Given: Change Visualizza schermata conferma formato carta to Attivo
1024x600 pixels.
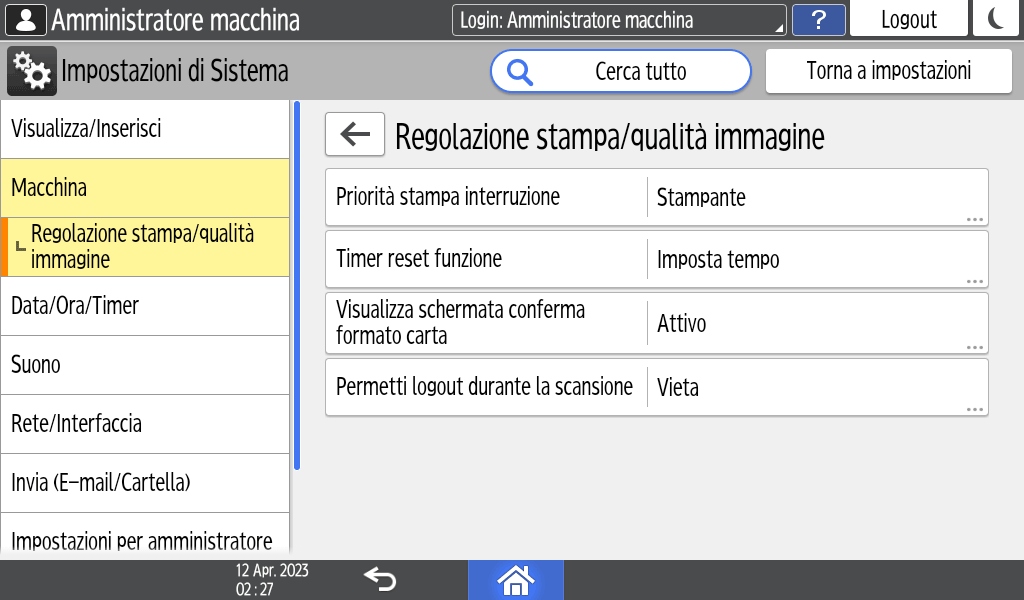Looking at the screenshot, I should pos(657,322).
